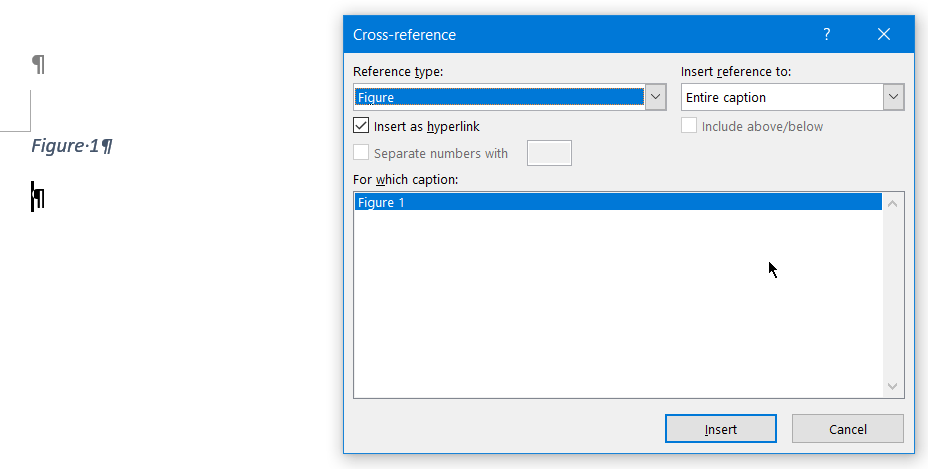Click the Figure reference type field
Image resolution: width=928 pixels, height=469 pixels.
499,97
